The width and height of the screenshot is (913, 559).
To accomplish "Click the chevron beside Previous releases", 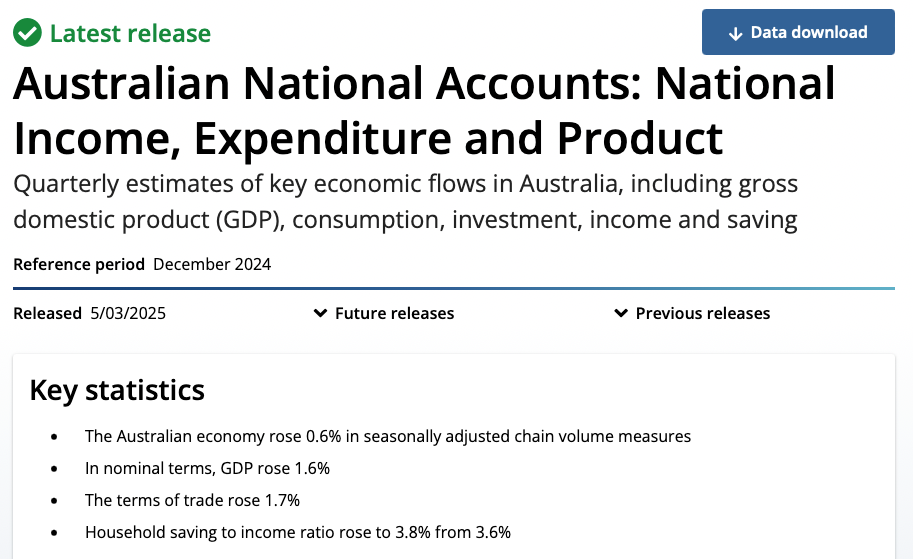I will tap(621, 313).
